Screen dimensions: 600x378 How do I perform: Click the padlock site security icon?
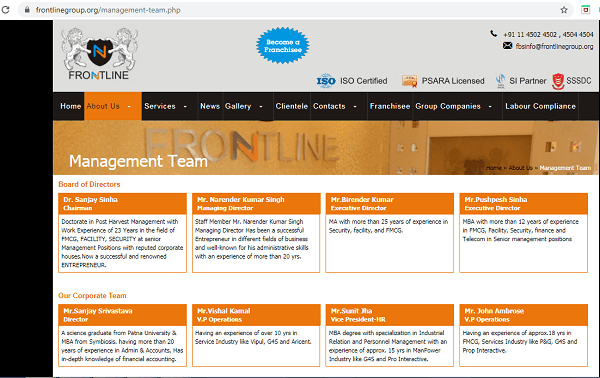[x=27, y=10]
